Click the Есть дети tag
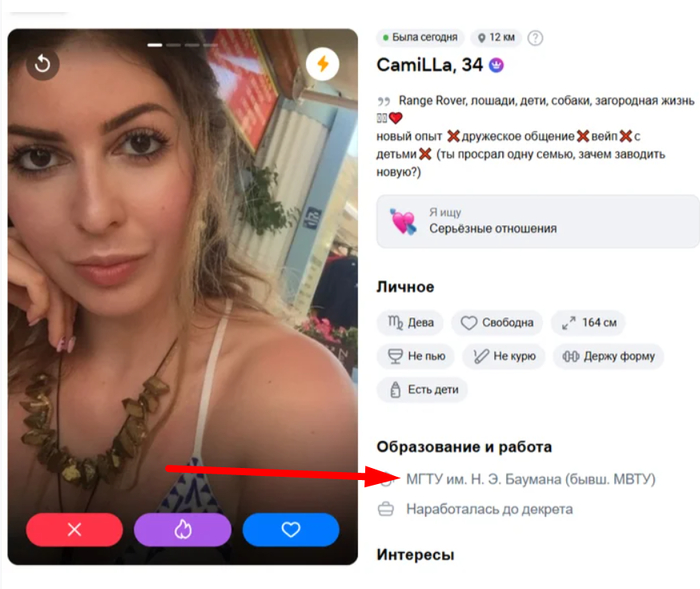Viewport: 700px width, 589px height. tap(422, 389)
